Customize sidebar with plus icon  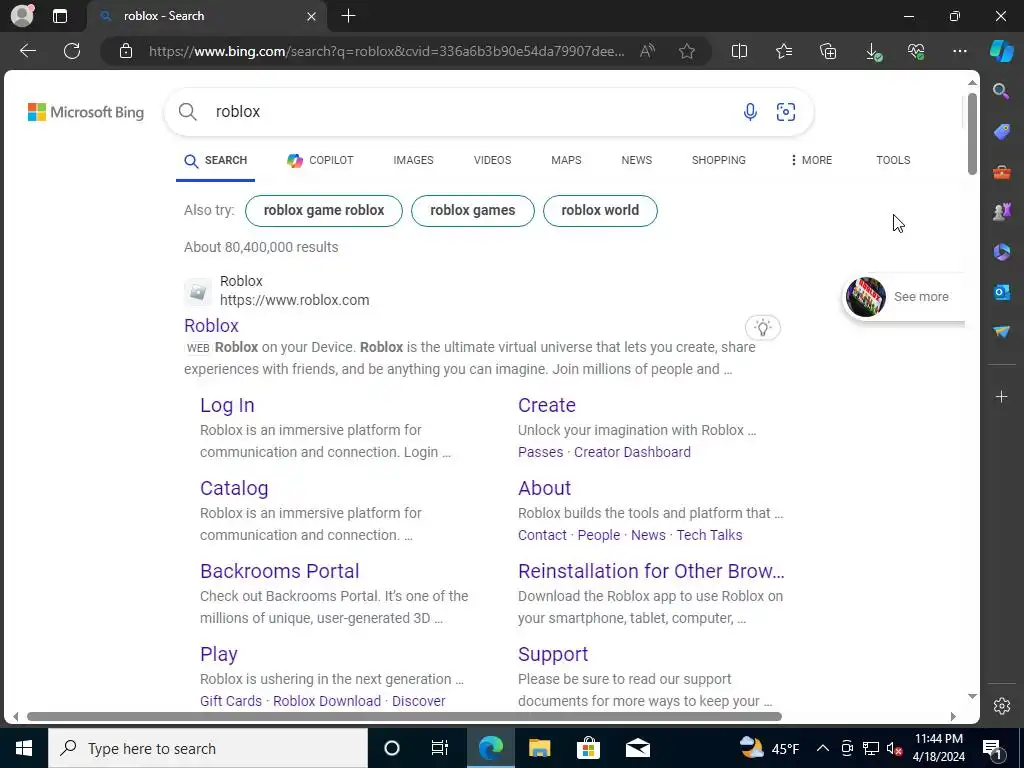coord(1001,396)
